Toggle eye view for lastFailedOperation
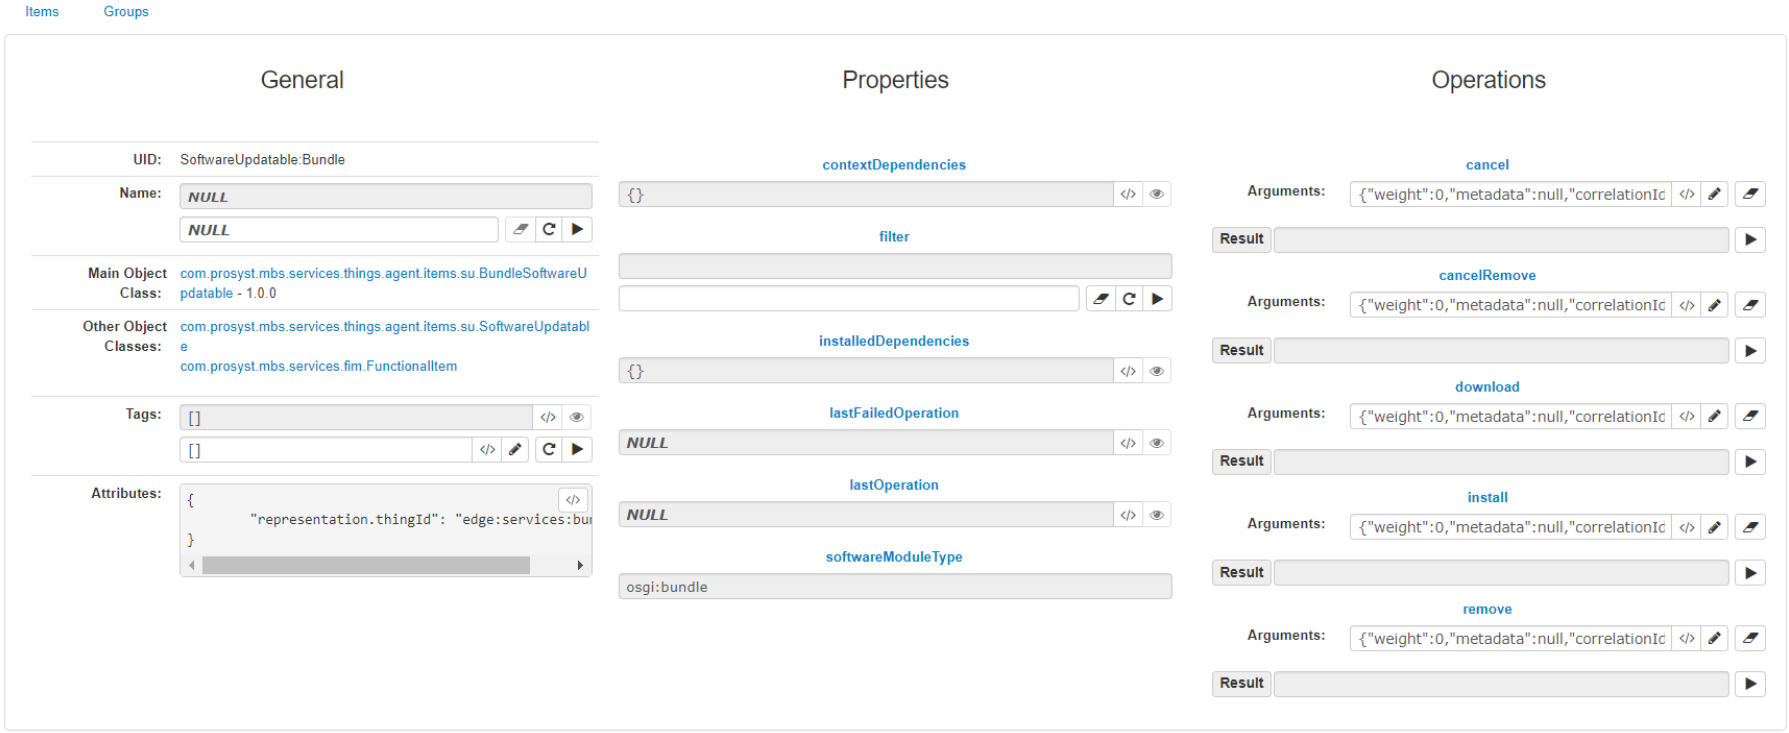Viewport: 1789px width, 733px height. point(1157,442)
